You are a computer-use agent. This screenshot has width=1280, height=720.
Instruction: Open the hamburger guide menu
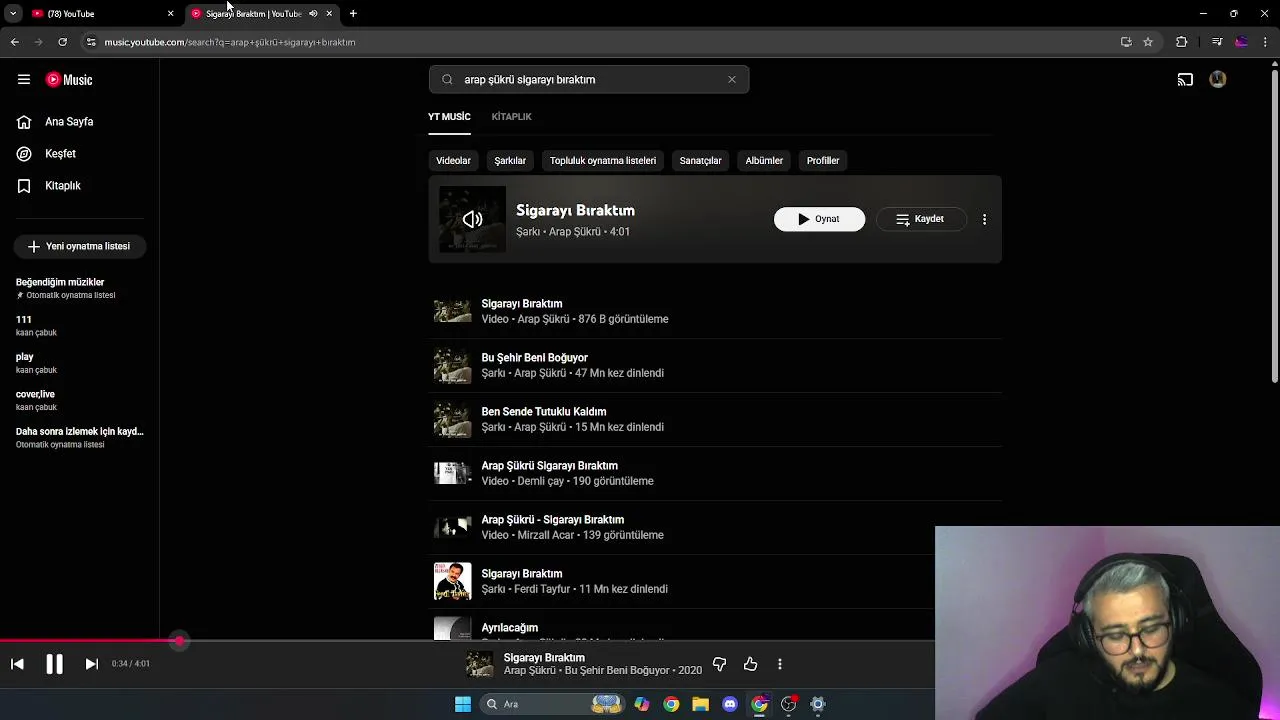24,80
